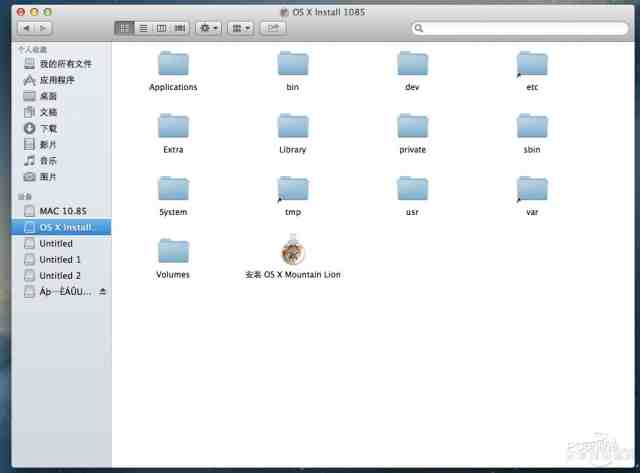This screenshot has height=473, width=640.
Task: Open Documents in the sidebar
Action: (x=61, y=112)
